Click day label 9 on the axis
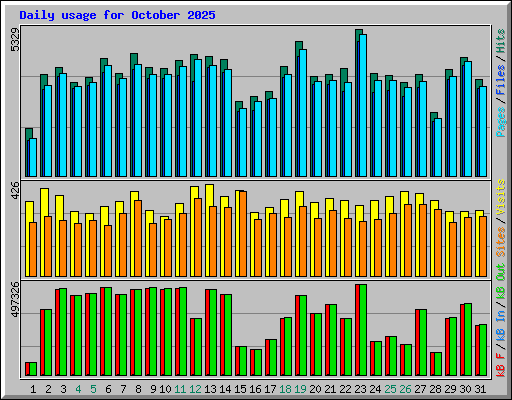This screenshot has width=512, height=400. pyautogui.click(x=153, y=389)
